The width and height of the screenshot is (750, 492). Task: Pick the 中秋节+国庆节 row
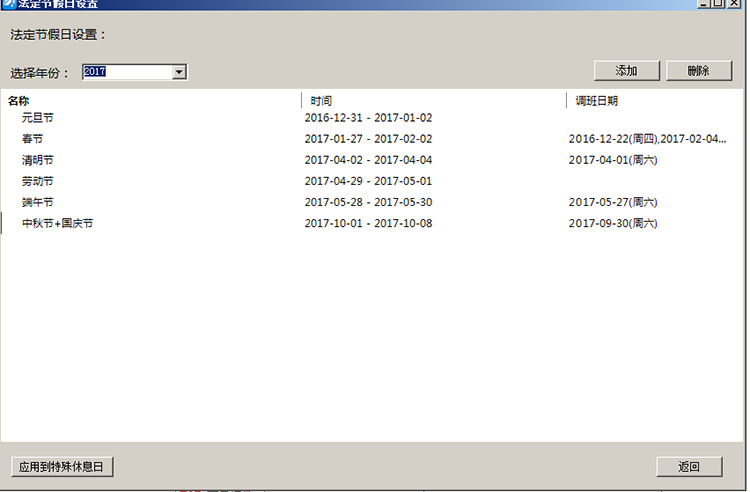57,223
